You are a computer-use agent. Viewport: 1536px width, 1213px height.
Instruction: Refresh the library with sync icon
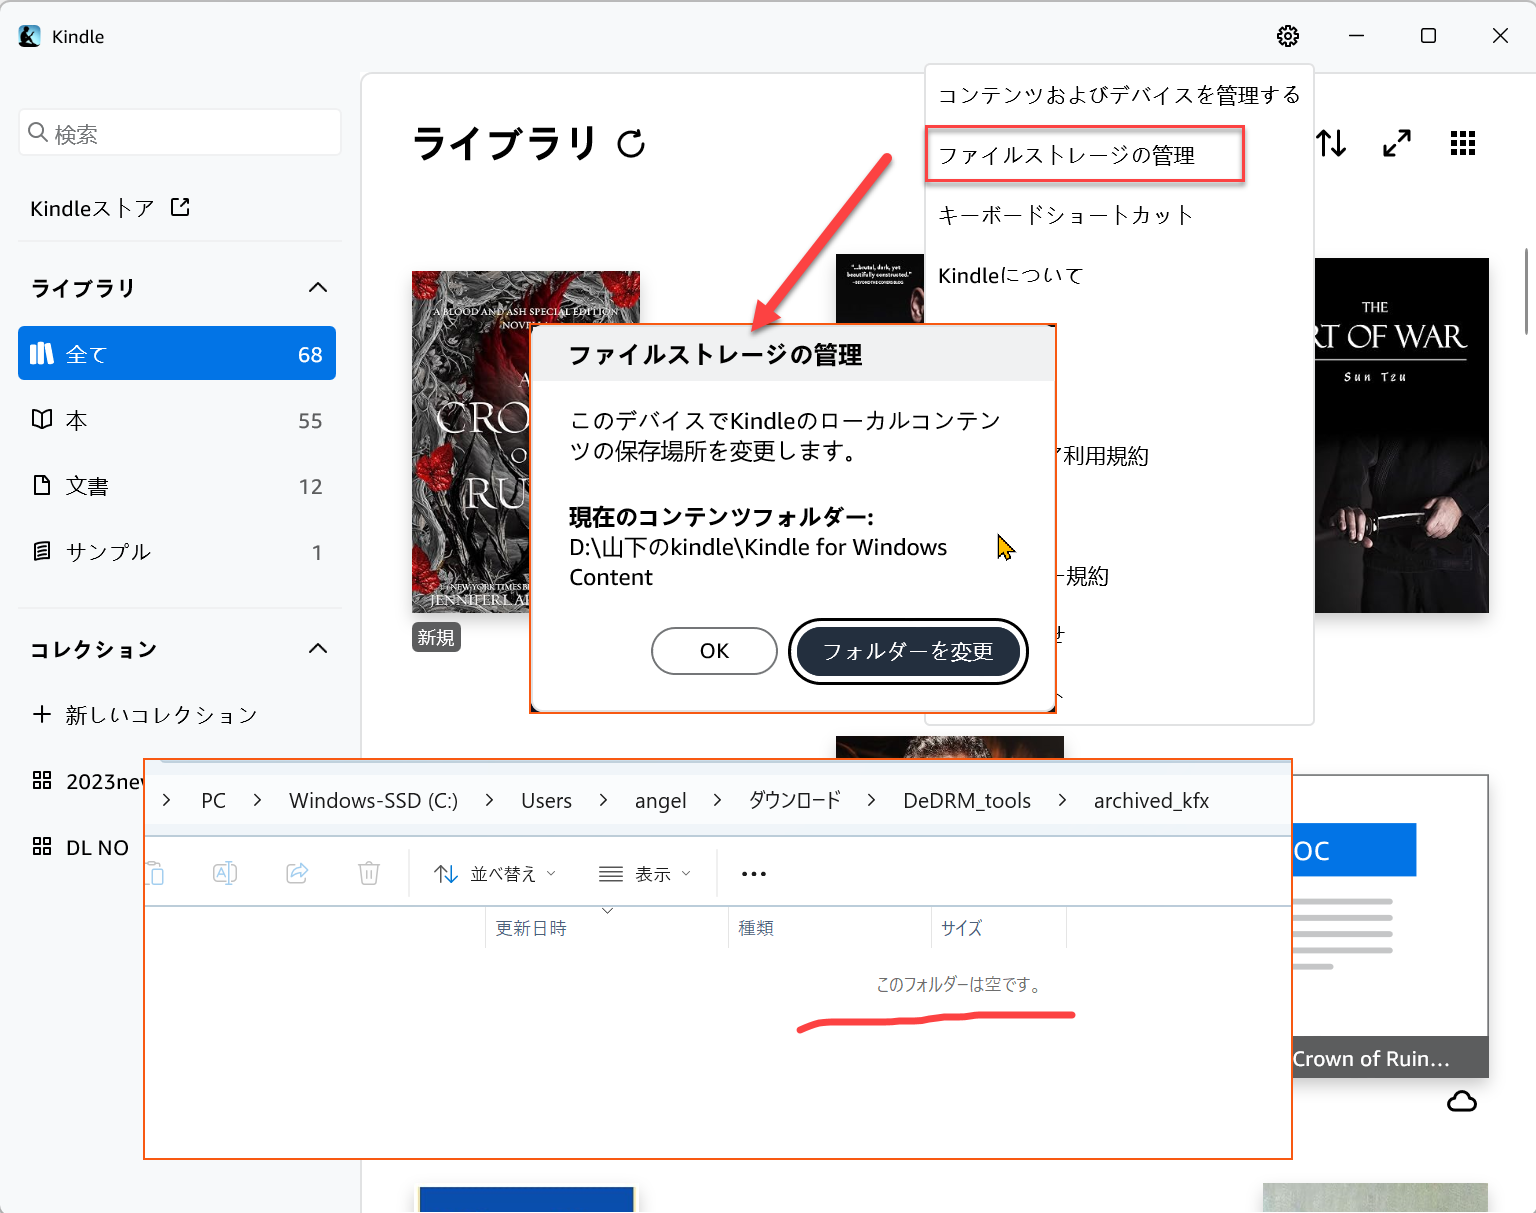point(631,144)
